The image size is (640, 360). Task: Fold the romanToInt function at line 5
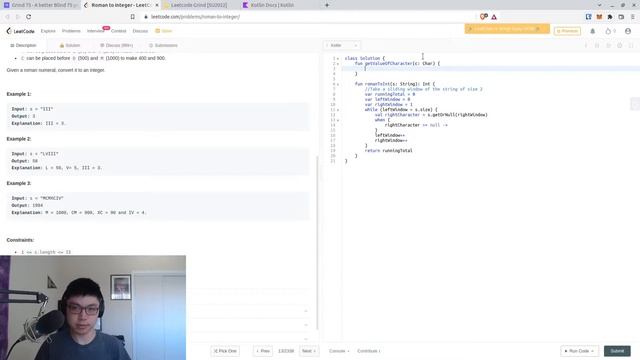tap(338, 84)
